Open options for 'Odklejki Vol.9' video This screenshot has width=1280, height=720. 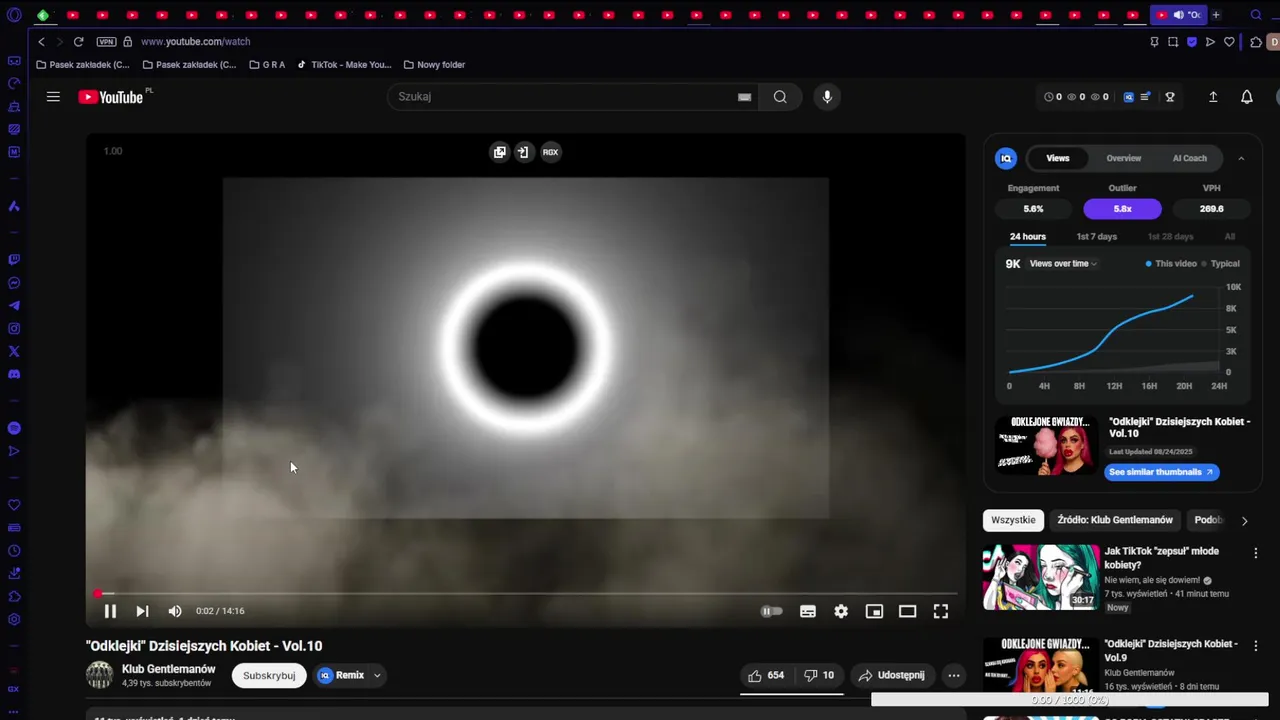click(1256, 646)
